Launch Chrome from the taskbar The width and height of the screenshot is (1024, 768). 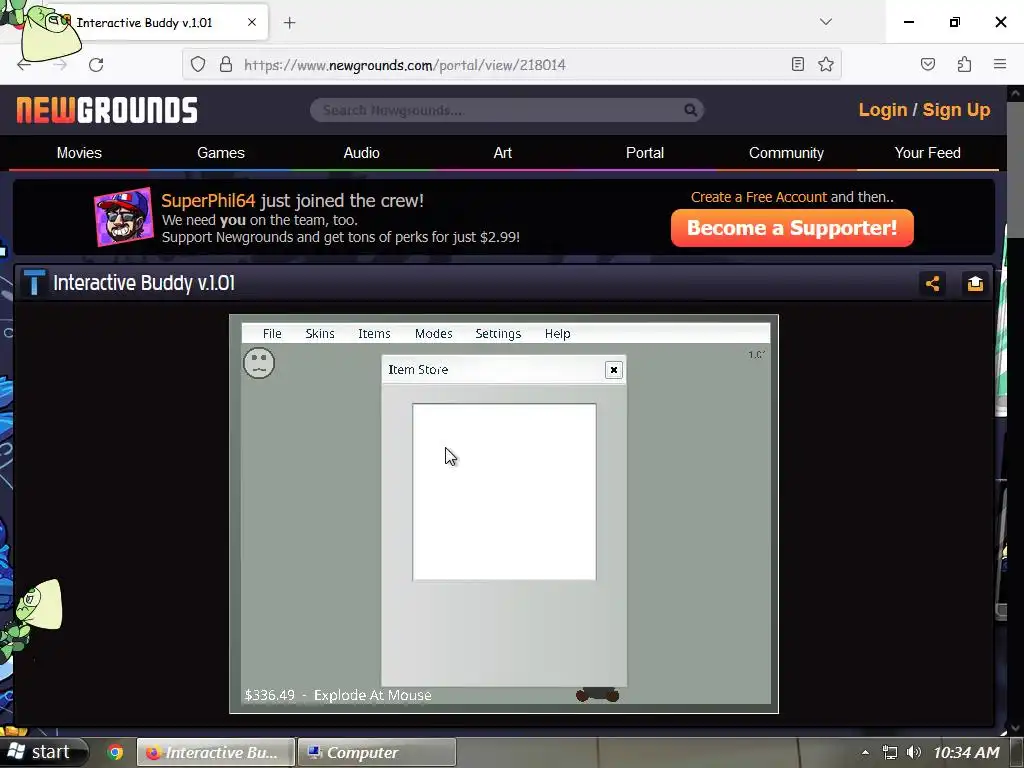[116, 752]
